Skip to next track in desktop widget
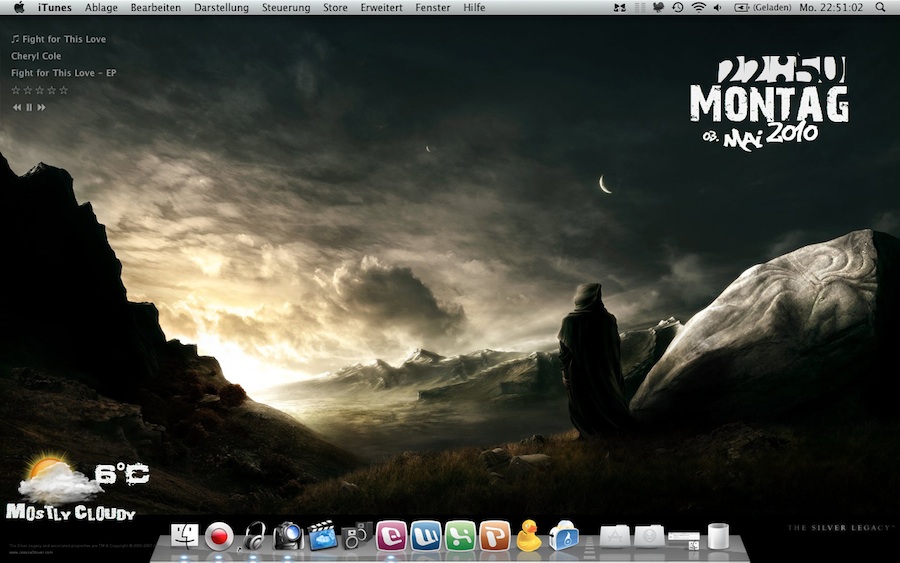The width and height of the screenshot is (900, 563). click(41, 107)
